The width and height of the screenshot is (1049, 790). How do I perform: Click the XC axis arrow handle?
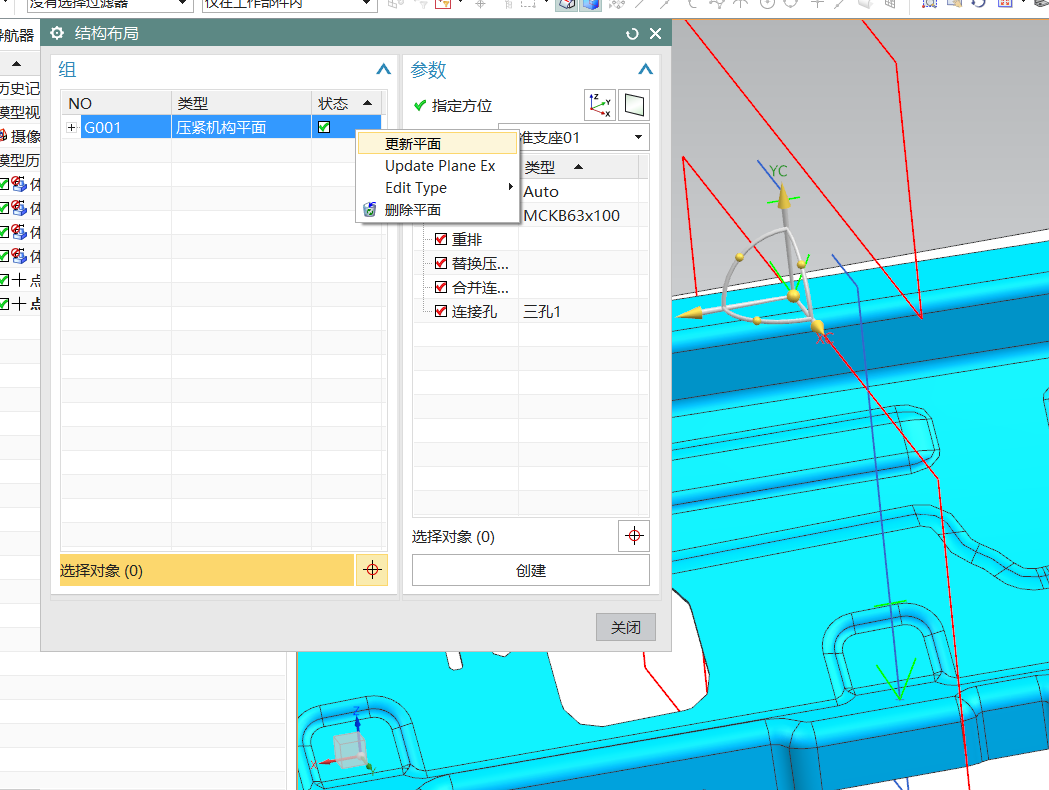point(818,326)
